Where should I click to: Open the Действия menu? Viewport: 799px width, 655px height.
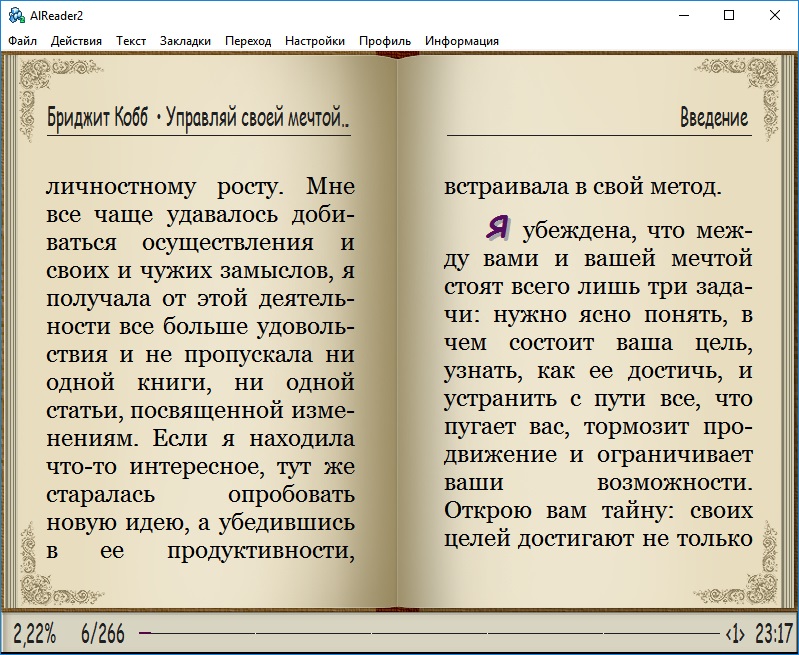click(76, 41)
